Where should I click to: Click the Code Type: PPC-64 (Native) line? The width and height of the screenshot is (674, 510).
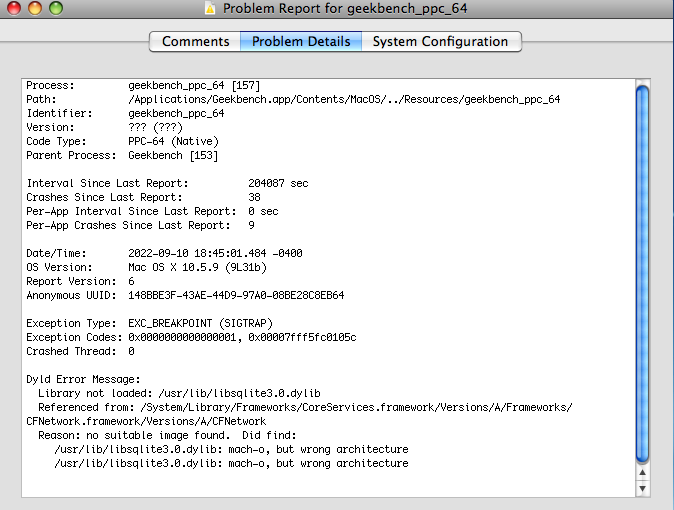(x=123, y=141)
